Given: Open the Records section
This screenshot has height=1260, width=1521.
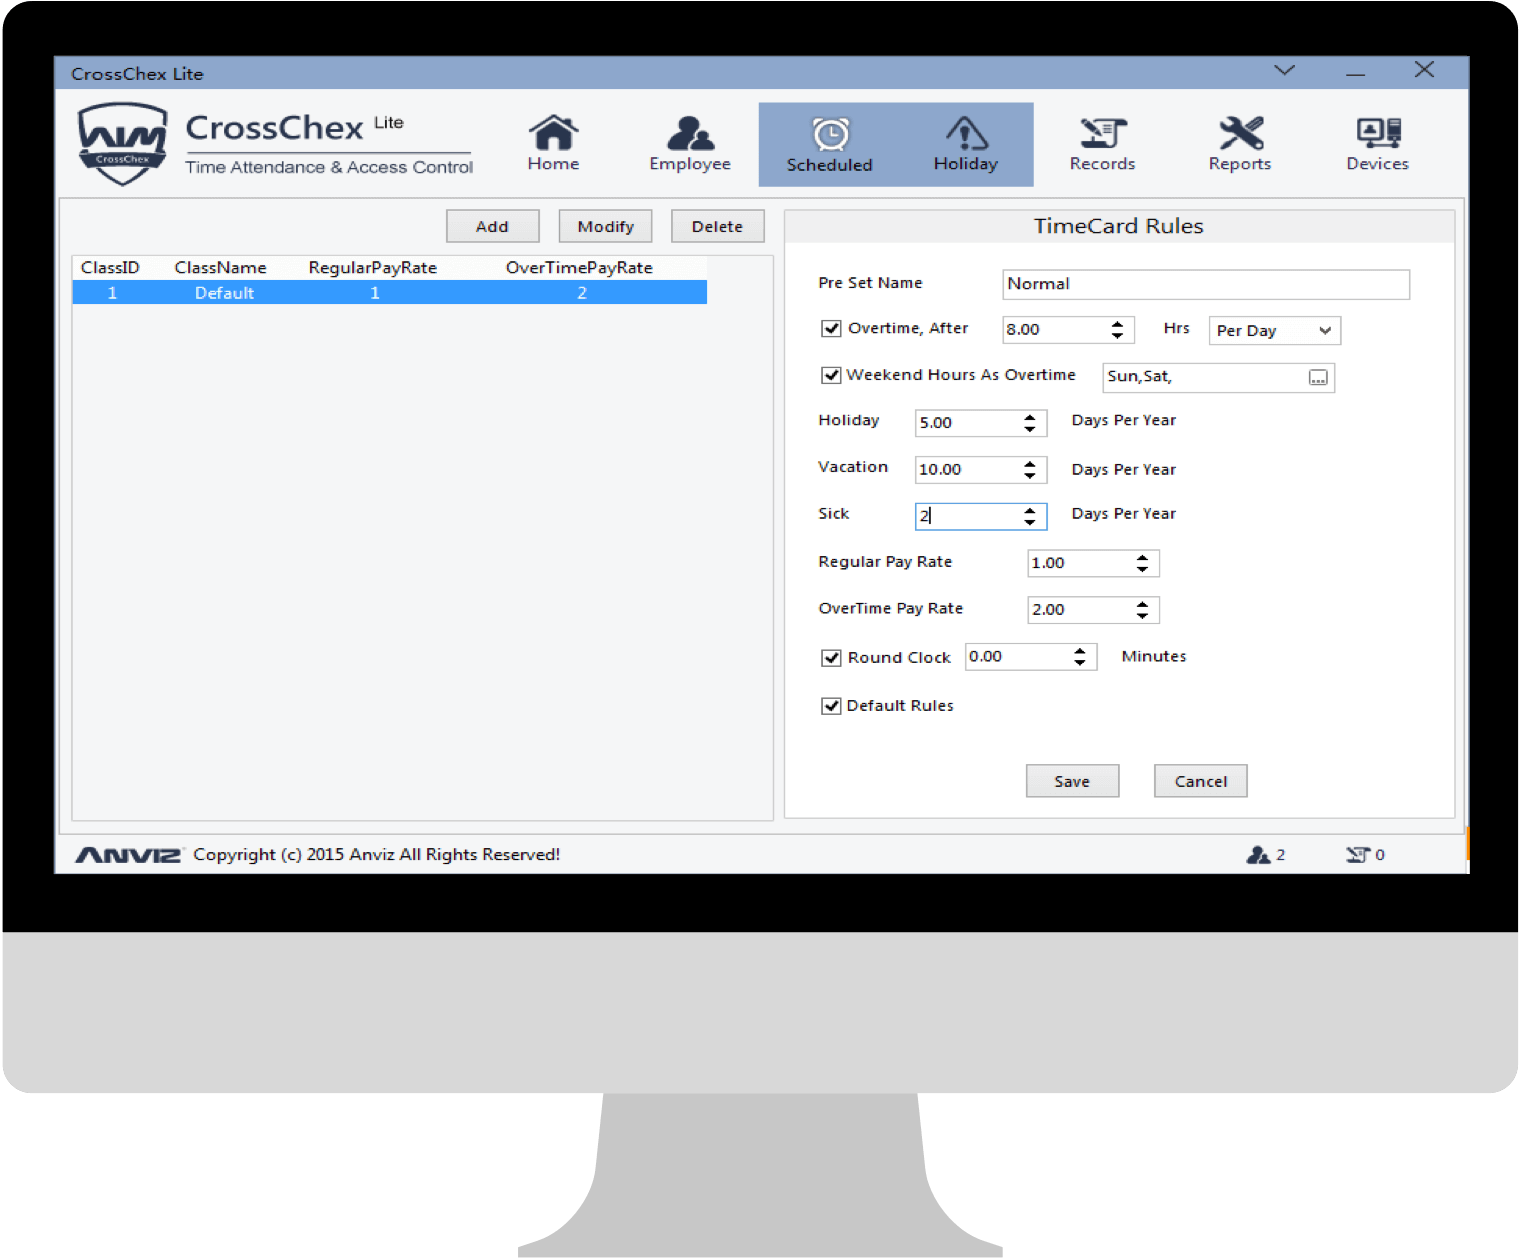Looking at the screenshot, I should coord(1102,144).
